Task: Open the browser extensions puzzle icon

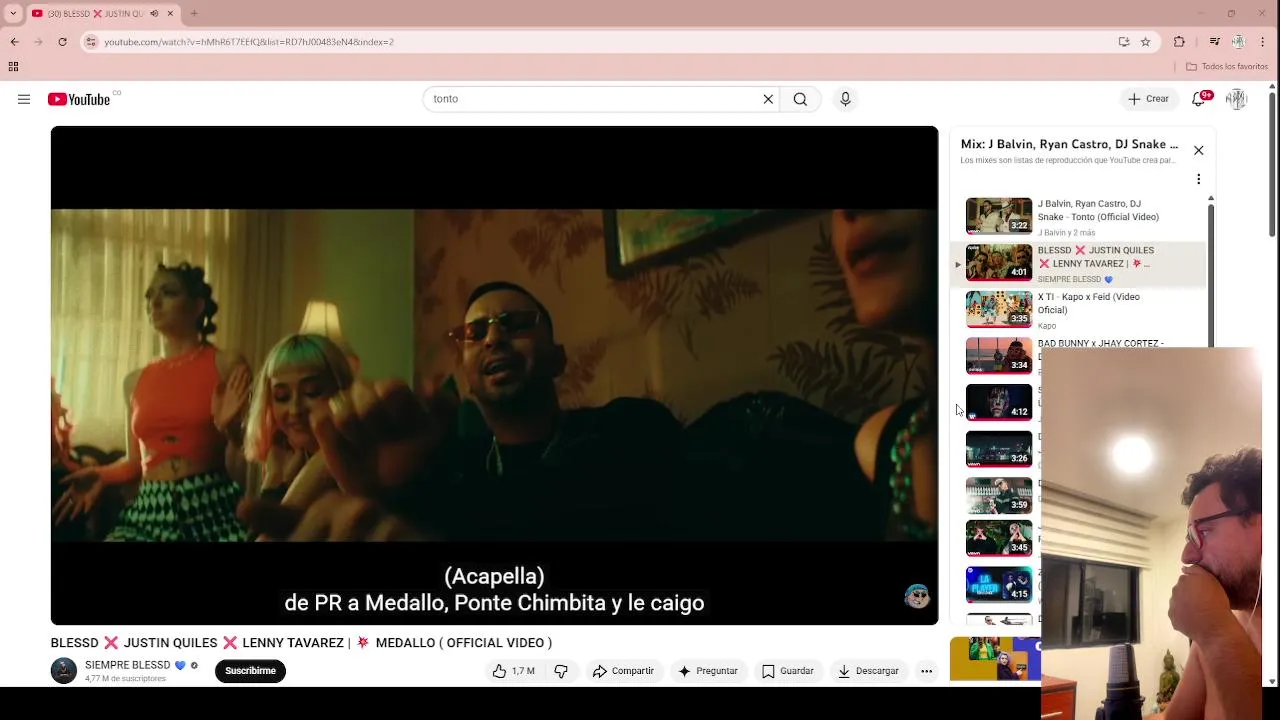Action: (x=1179, y=42)
